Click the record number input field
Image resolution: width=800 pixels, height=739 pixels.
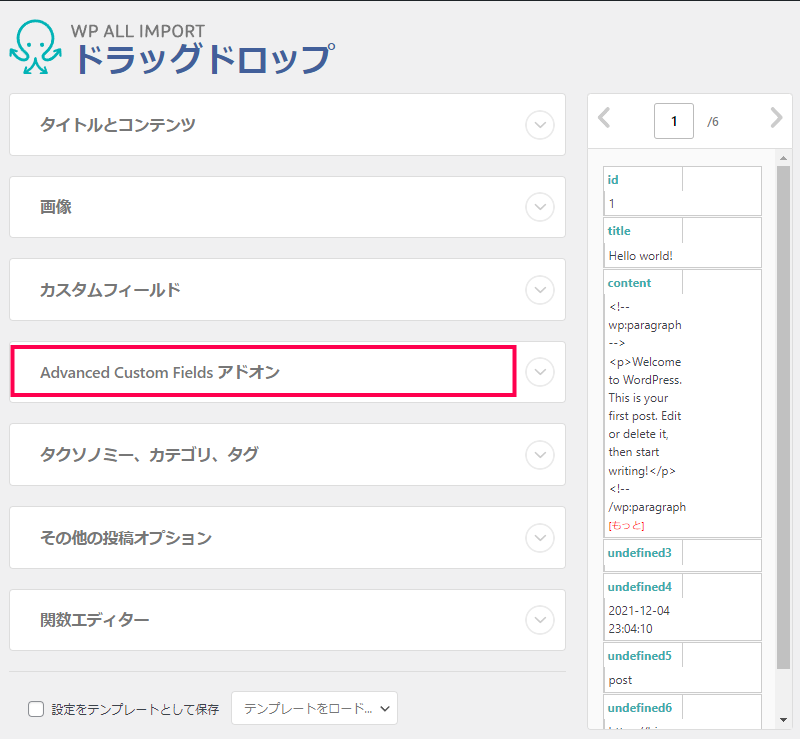pyautogui.click(x=673, y=121)
